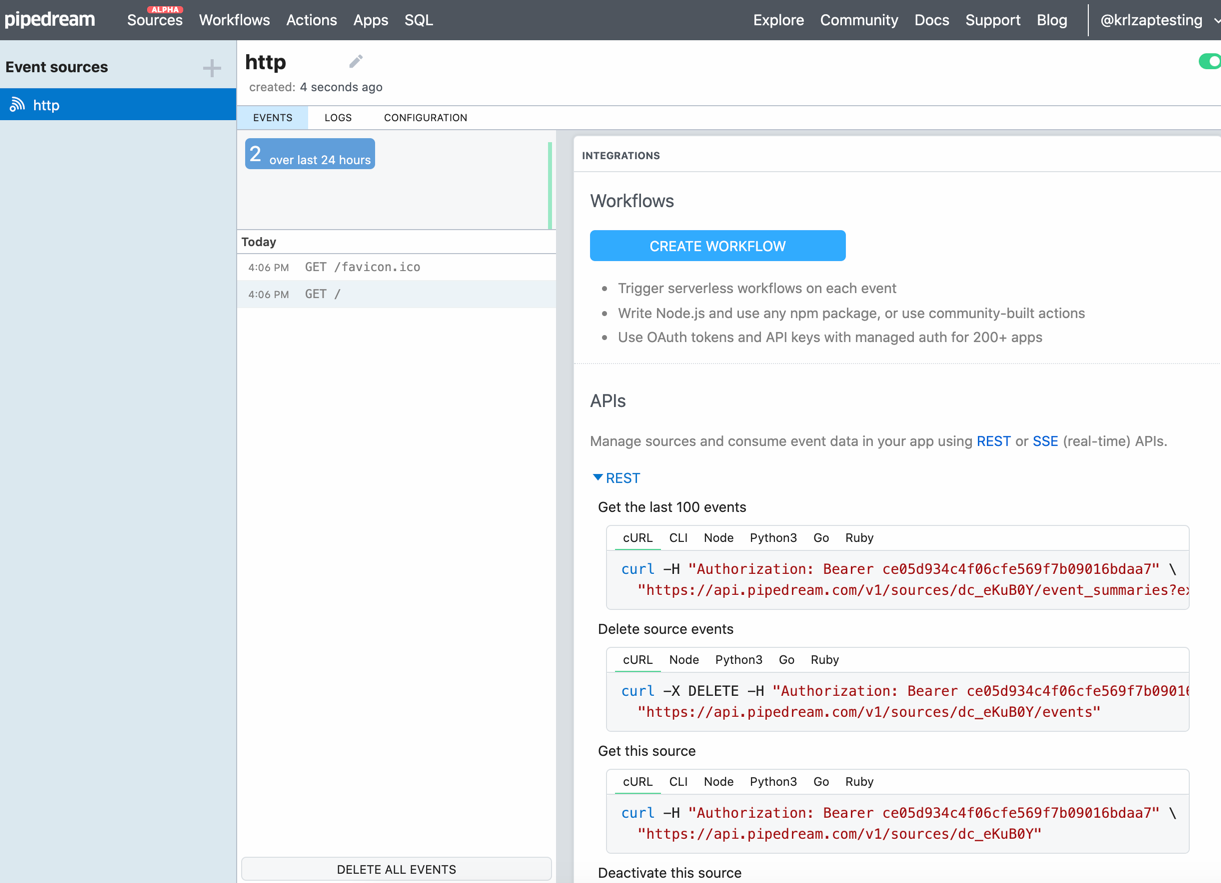
Task: Select CLI tab under Get this source
Action: point(678,782)
